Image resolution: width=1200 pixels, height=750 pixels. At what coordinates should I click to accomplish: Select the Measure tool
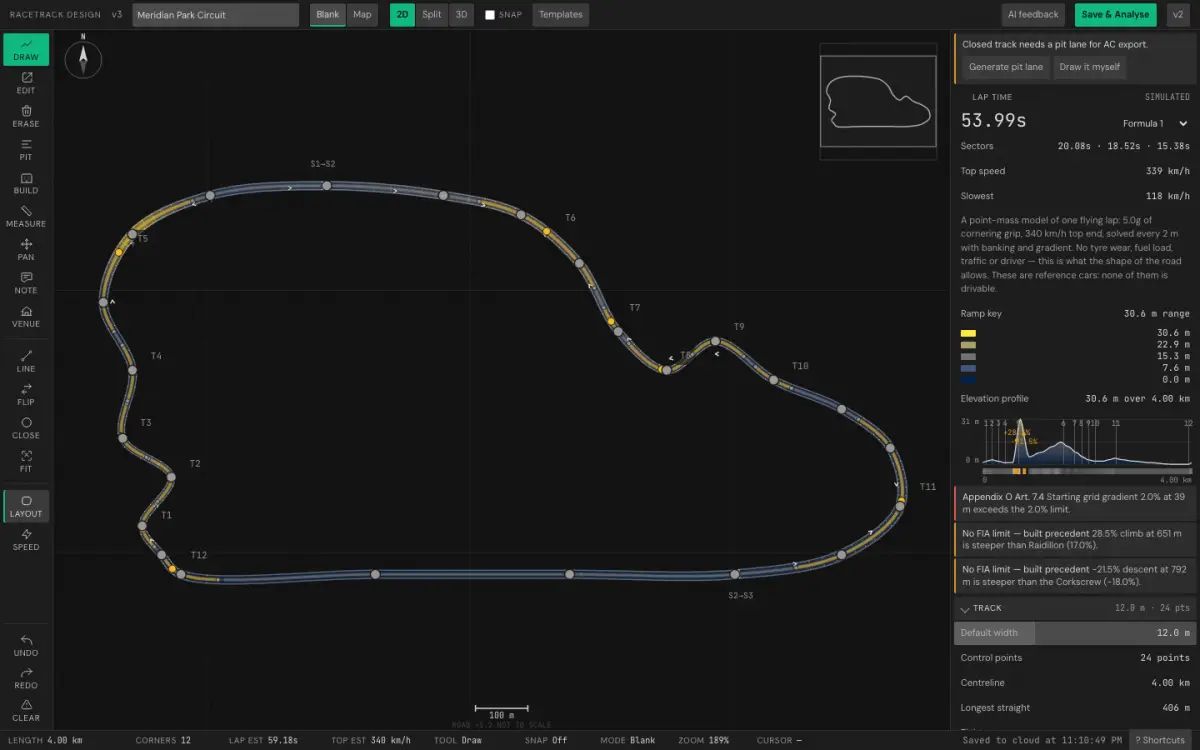26,217
